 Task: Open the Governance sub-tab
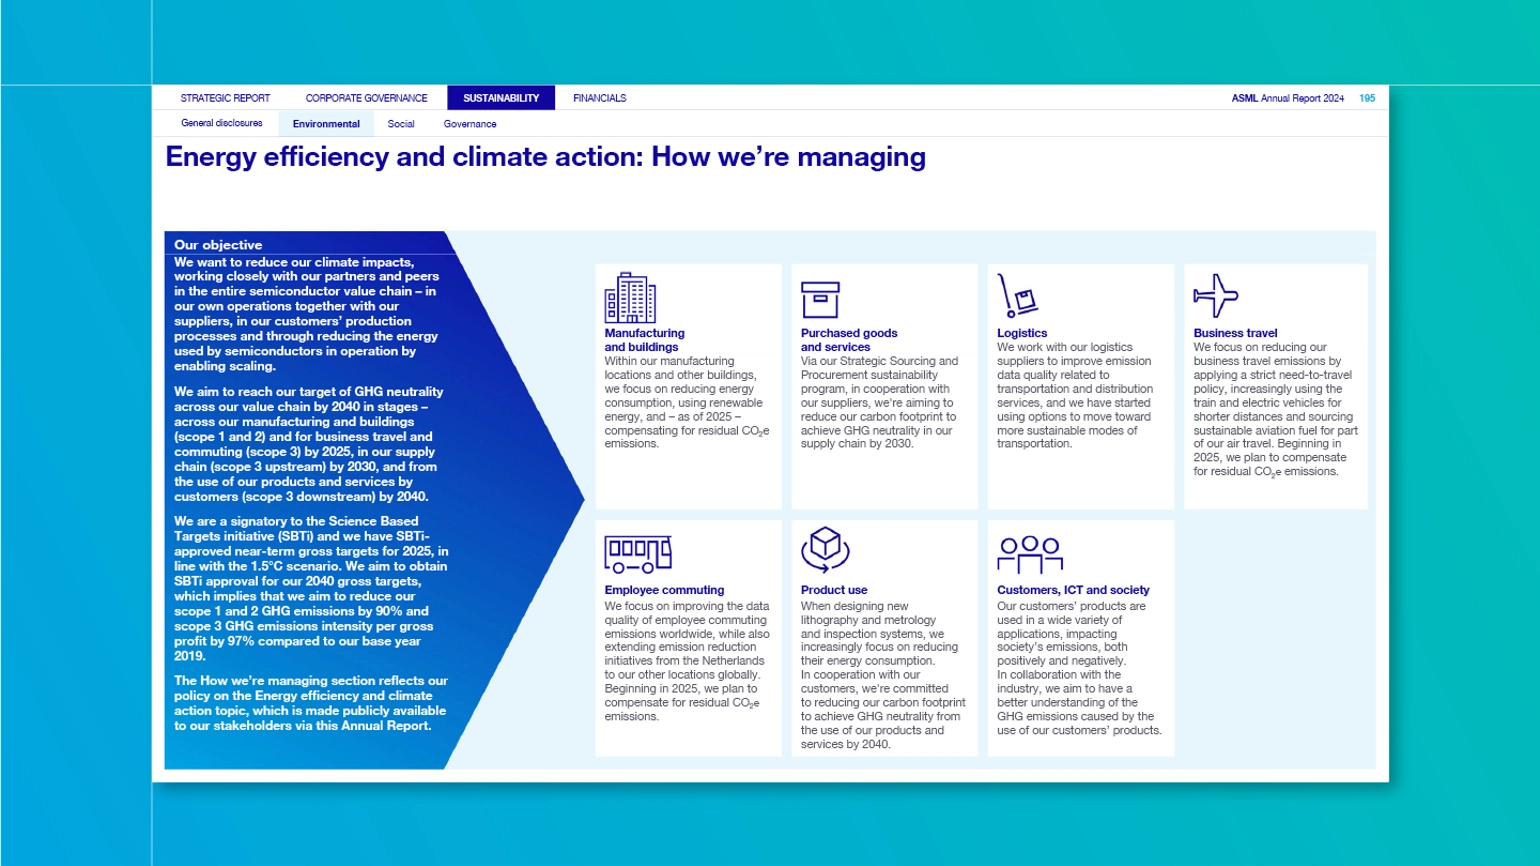point(470,124)
